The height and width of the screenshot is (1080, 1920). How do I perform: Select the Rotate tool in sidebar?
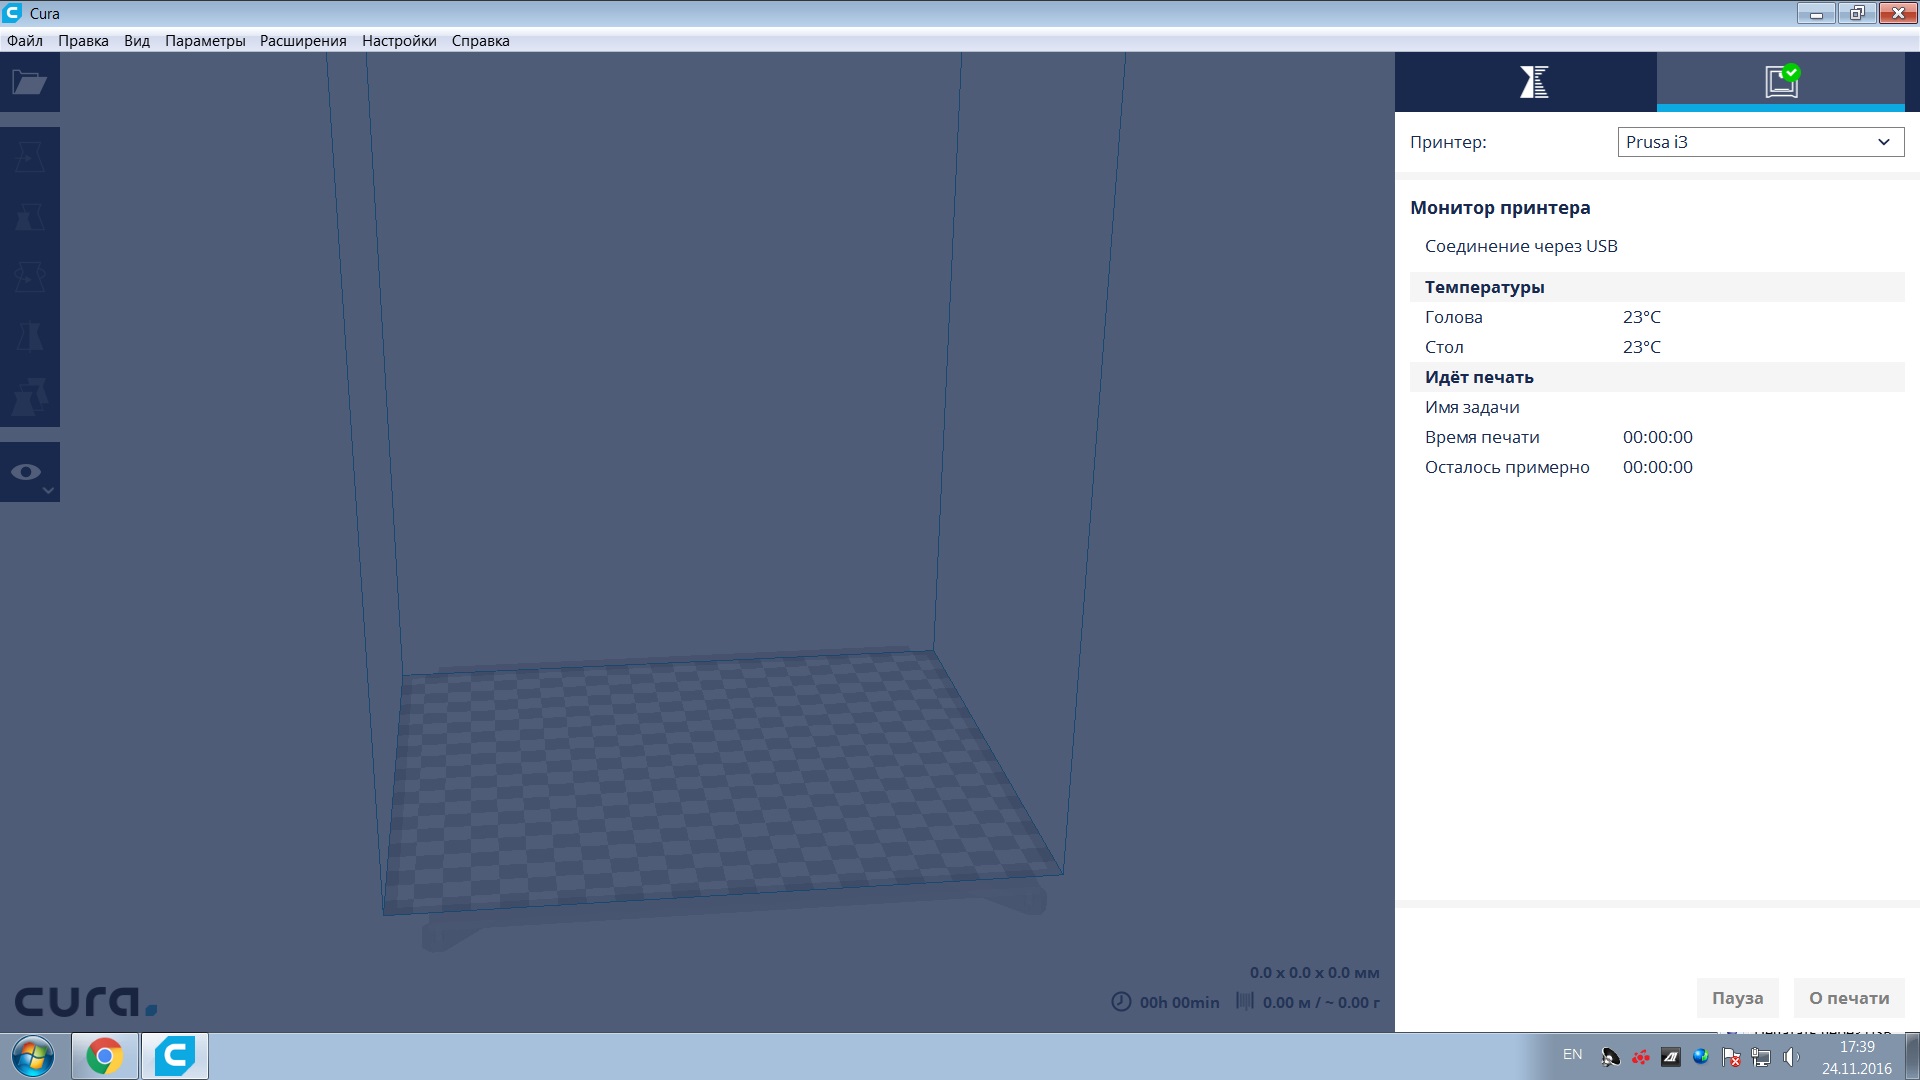[x=29, y=277]
